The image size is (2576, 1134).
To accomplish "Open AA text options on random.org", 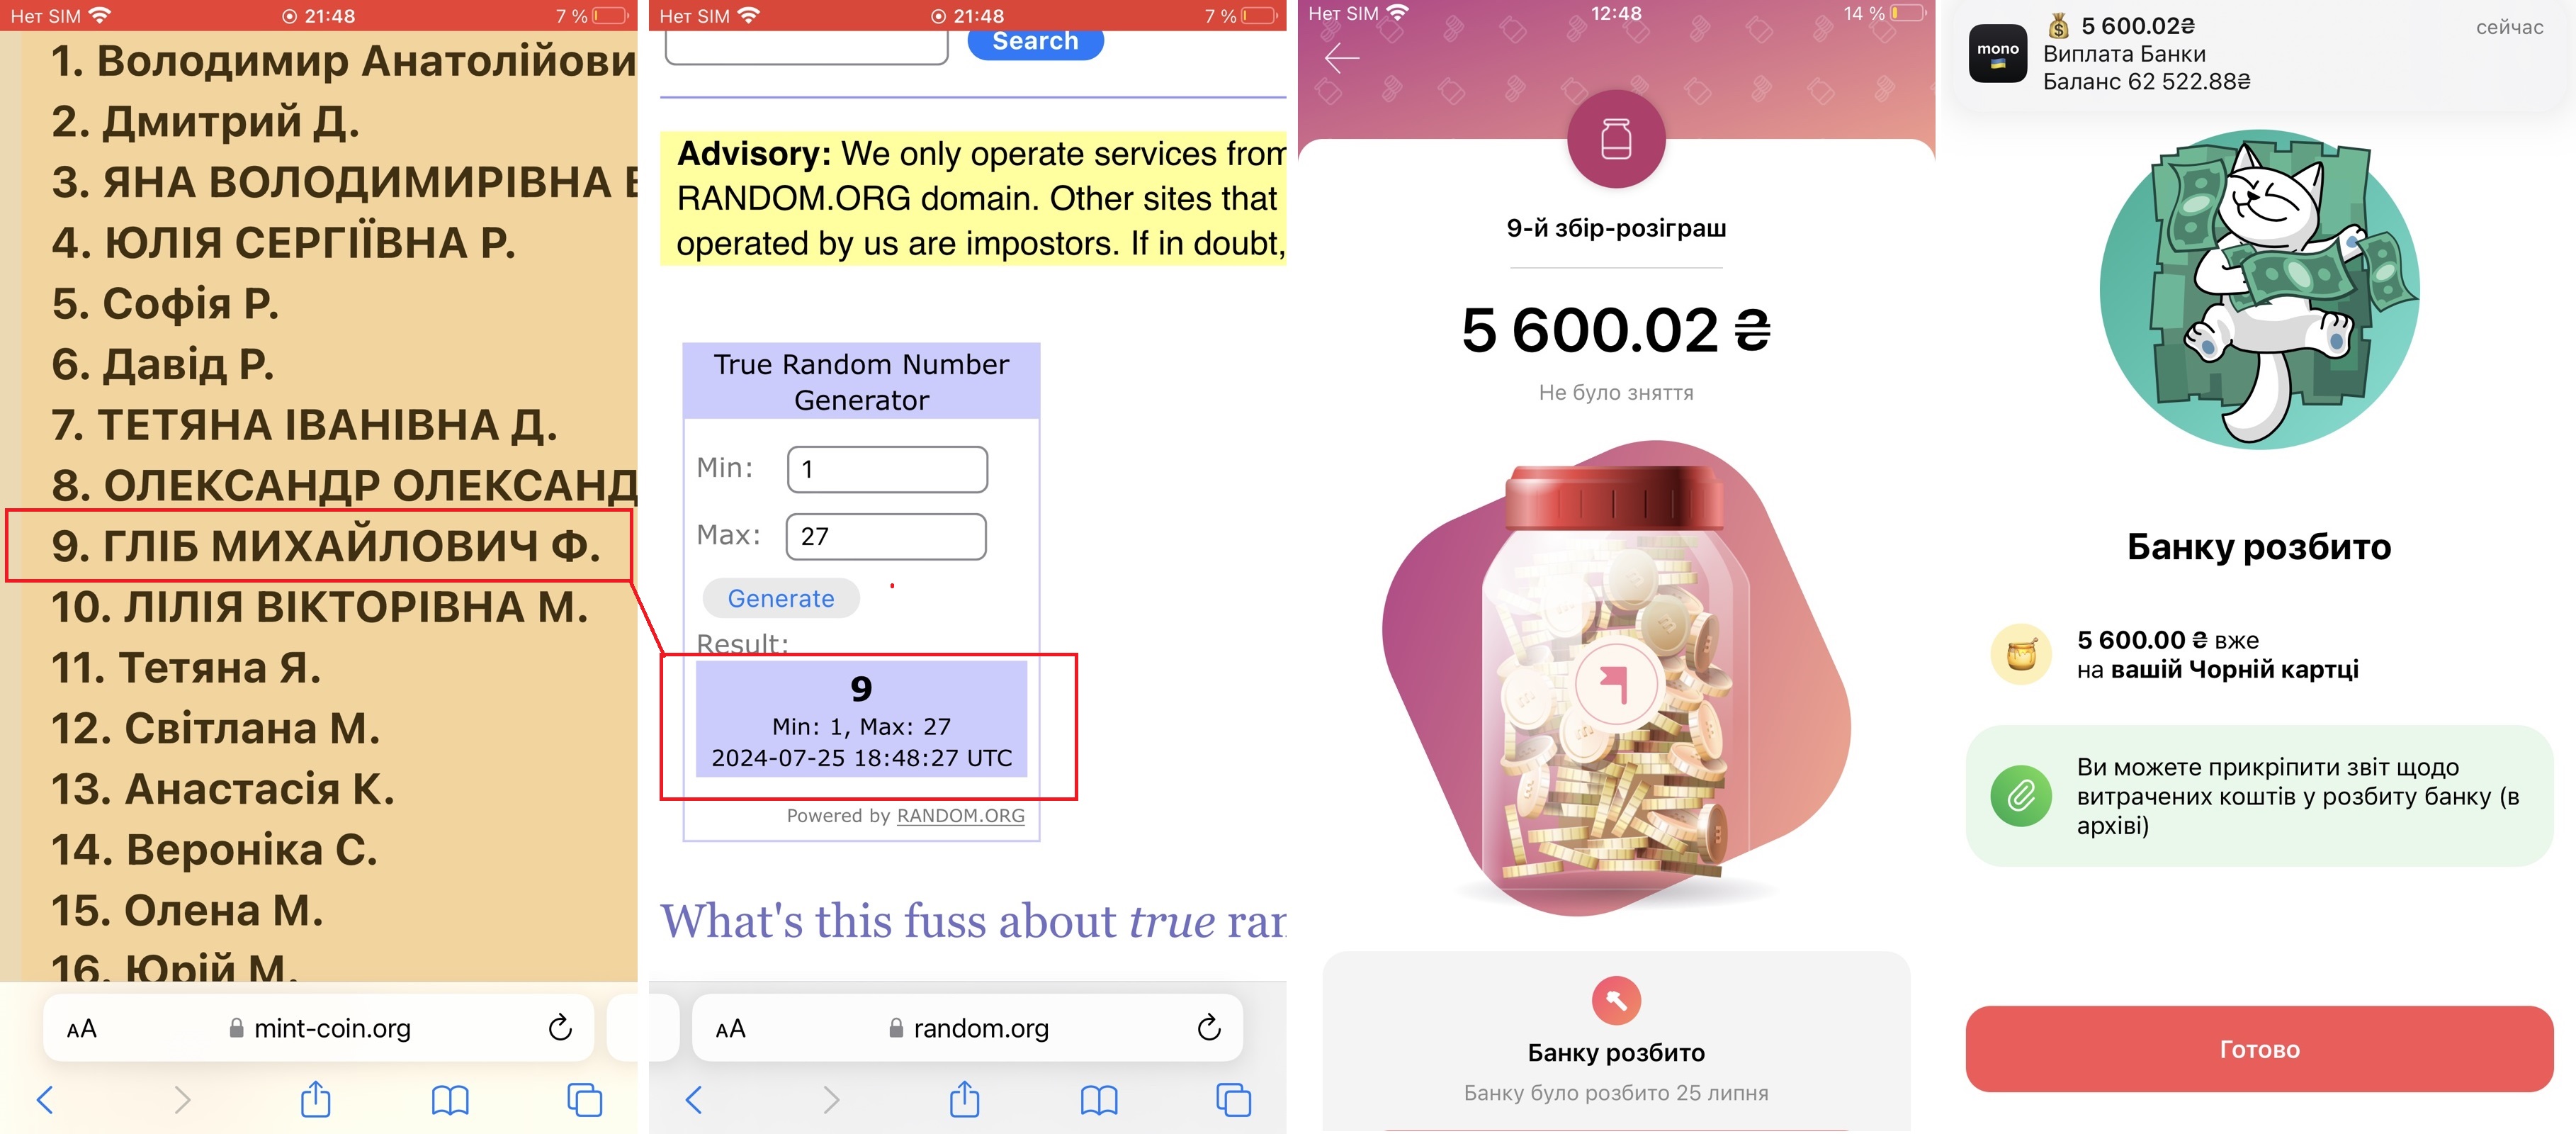I will tap(731, 1028).
